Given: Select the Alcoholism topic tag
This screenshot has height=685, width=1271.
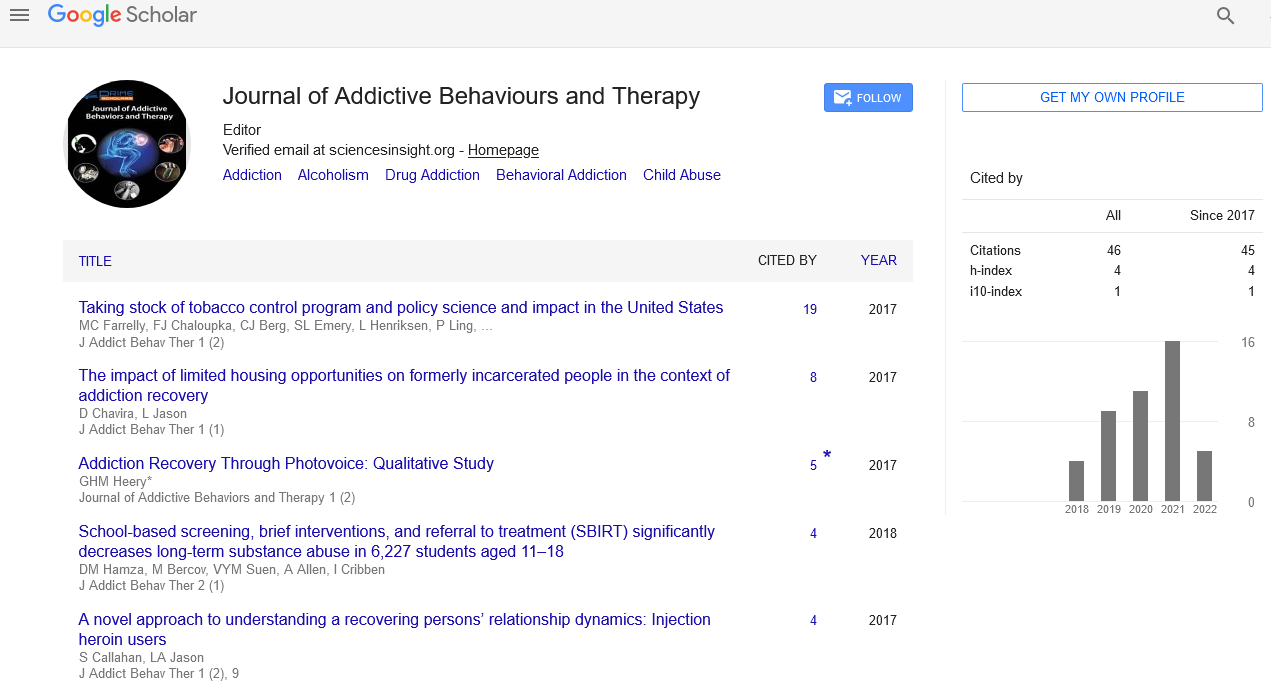Looking at the screenshot, I should [333, 175].
